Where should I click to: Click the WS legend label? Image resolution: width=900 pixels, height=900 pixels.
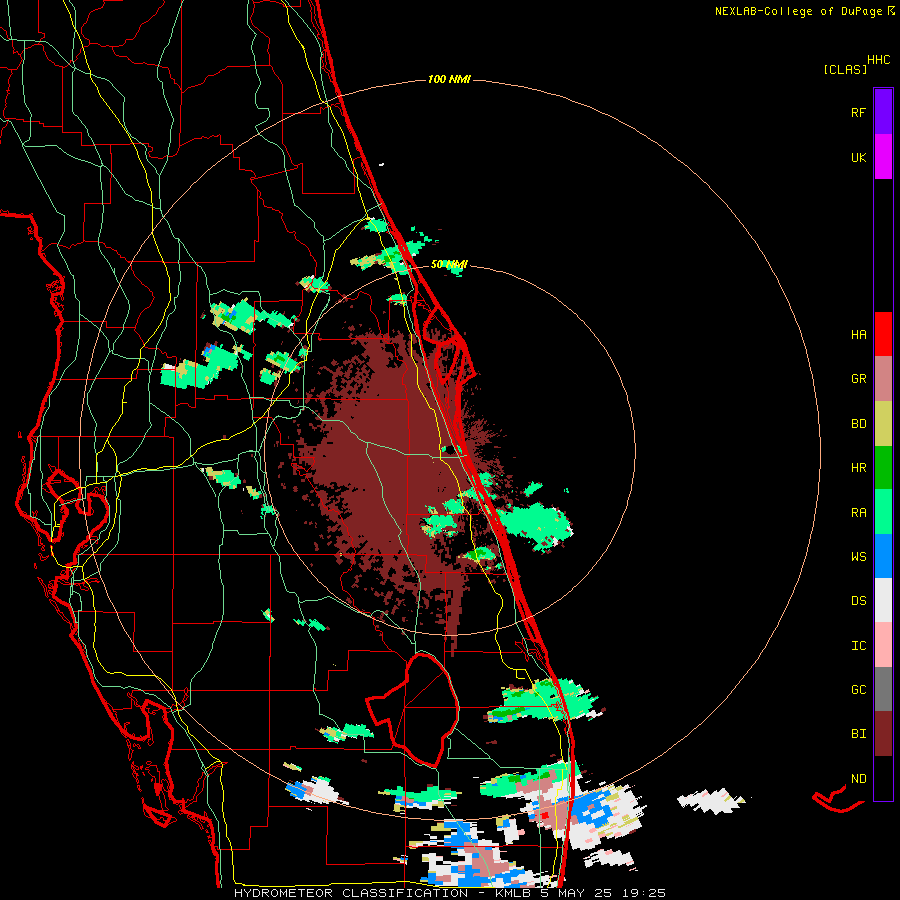[x=858, y=557]
